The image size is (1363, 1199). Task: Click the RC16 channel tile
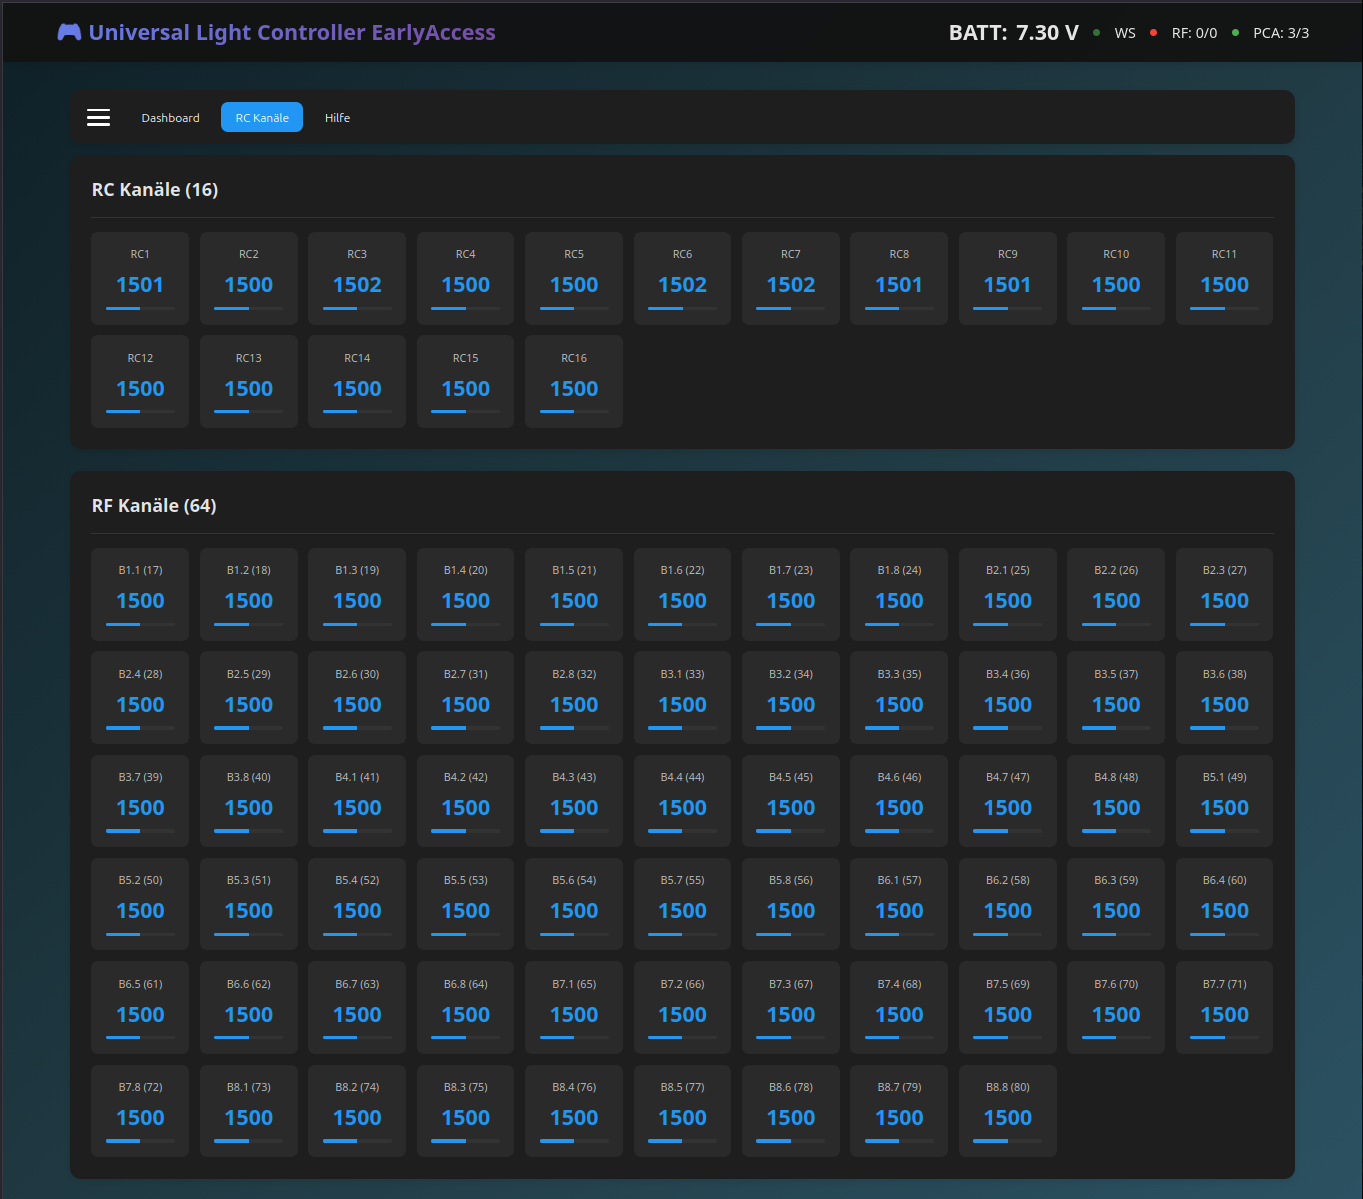[574, 382]
